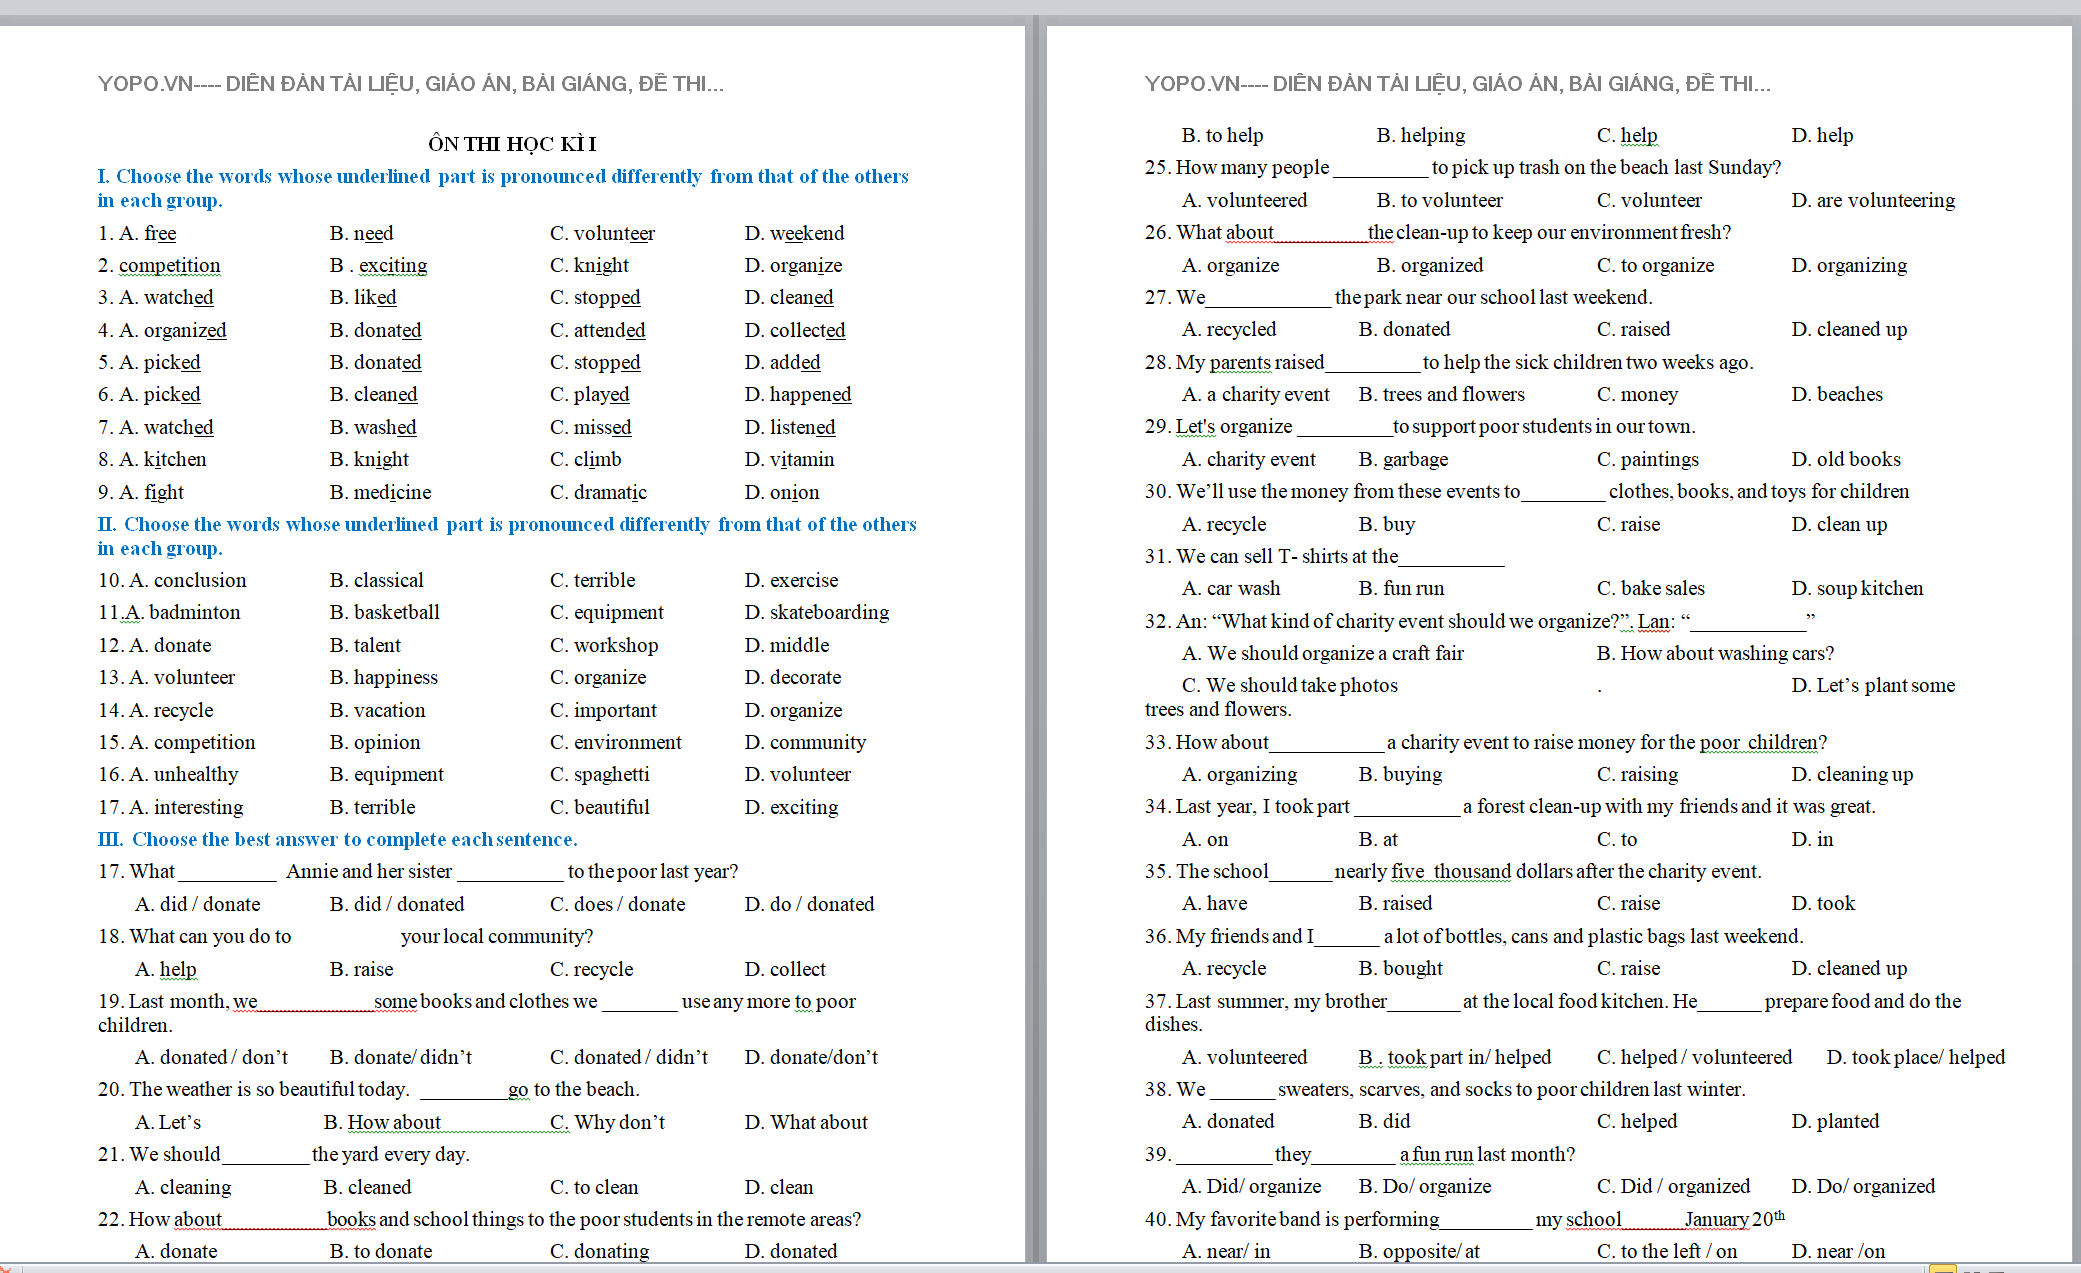Image resolution: width=2081 pixels, height=1273 pixels.
Task: Click 'D. planted' under question 38
Action: click(1834, 1121)
